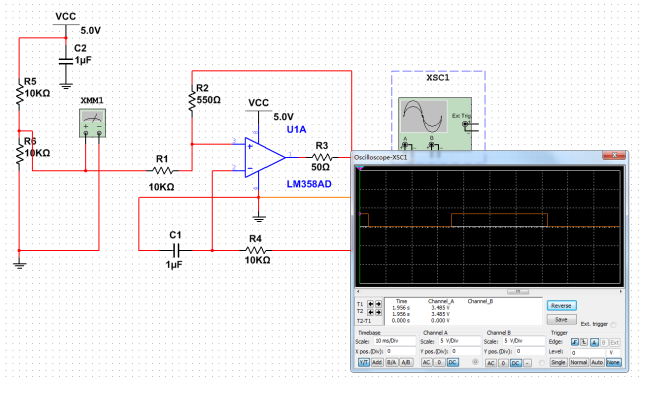Viewport: 656px width, 394px height.
Task: Click the Channel B round indicator
Action: point(542,363)
